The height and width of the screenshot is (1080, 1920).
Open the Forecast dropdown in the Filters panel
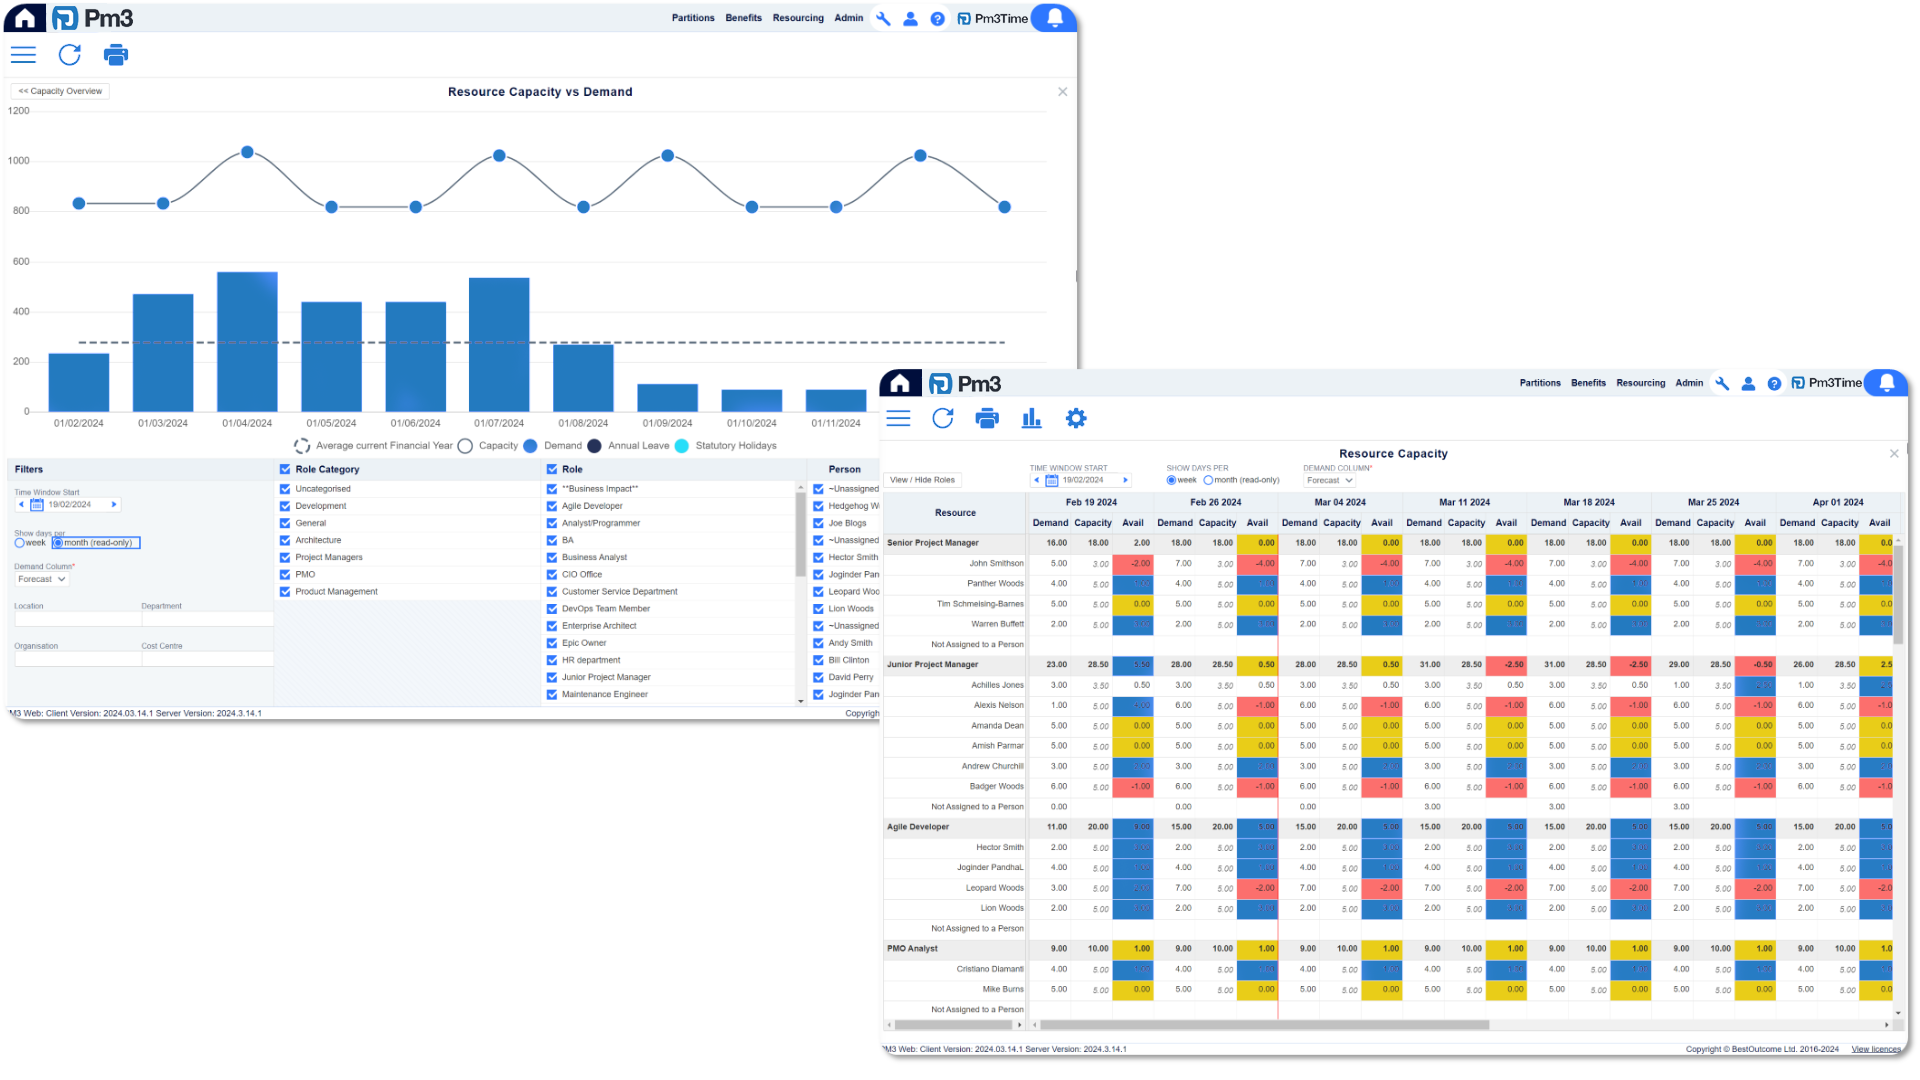[x=41, y=579]
